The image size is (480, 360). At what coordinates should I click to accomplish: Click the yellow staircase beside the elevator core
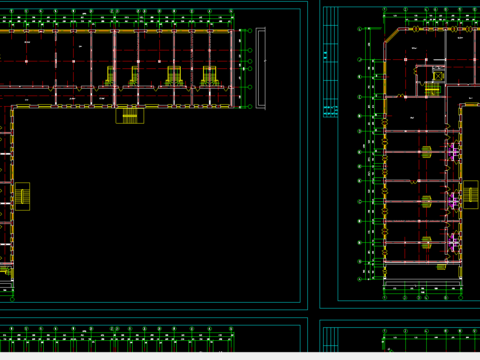click(433, 89)
